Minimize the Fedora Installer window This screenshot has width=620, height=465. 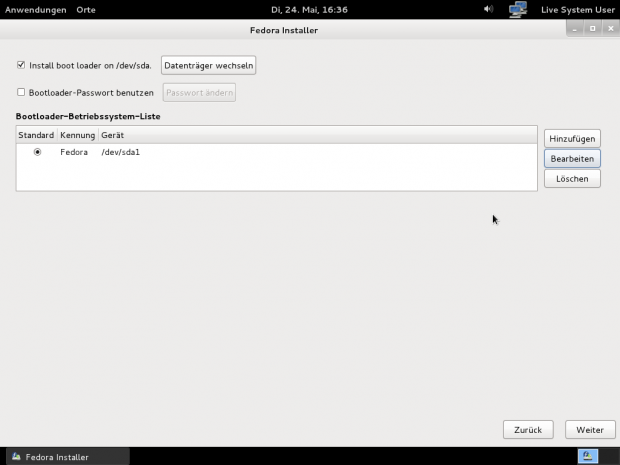[x=575, y=30]
